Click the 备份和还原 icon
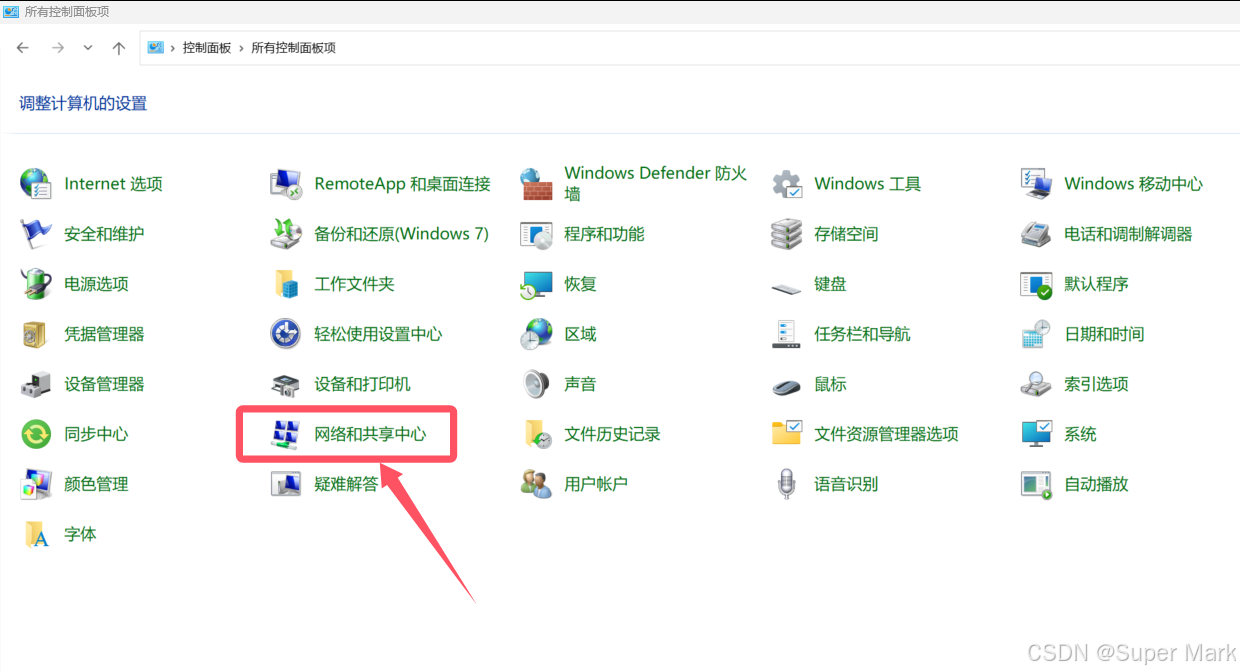 coord(286,234)
